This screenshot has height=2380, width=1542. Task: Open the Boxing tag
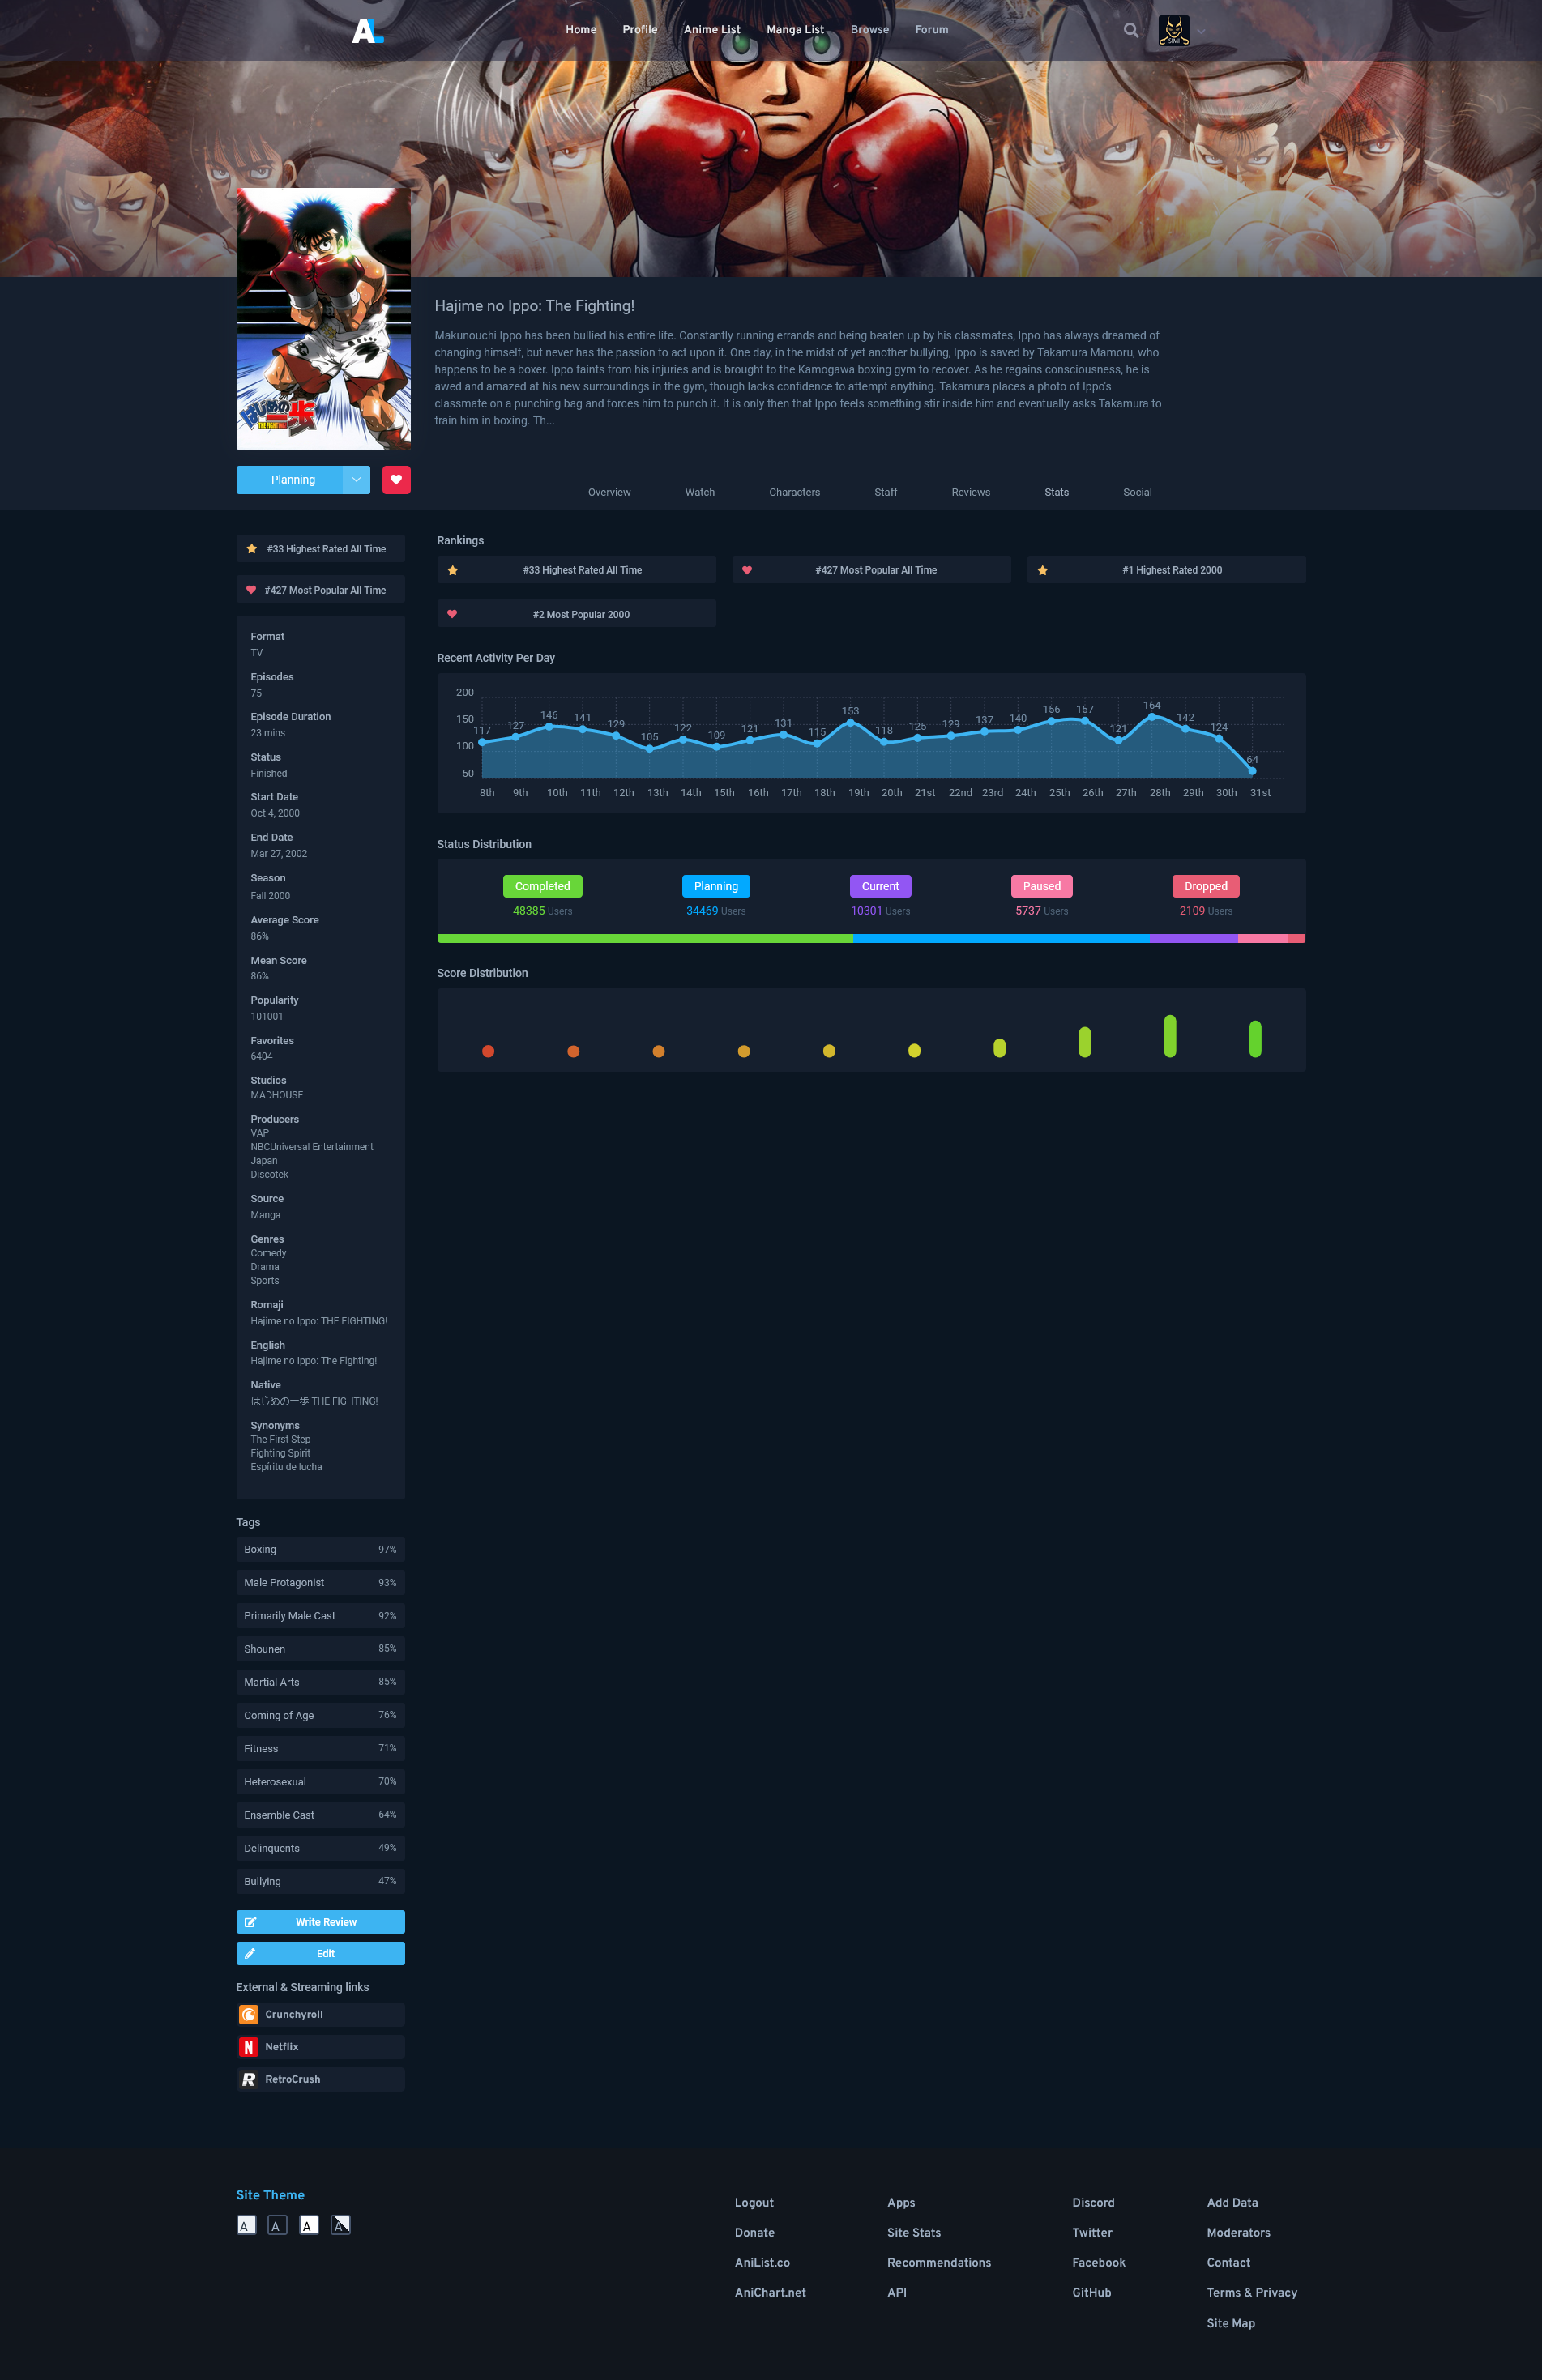click(x=320, y=1550)
